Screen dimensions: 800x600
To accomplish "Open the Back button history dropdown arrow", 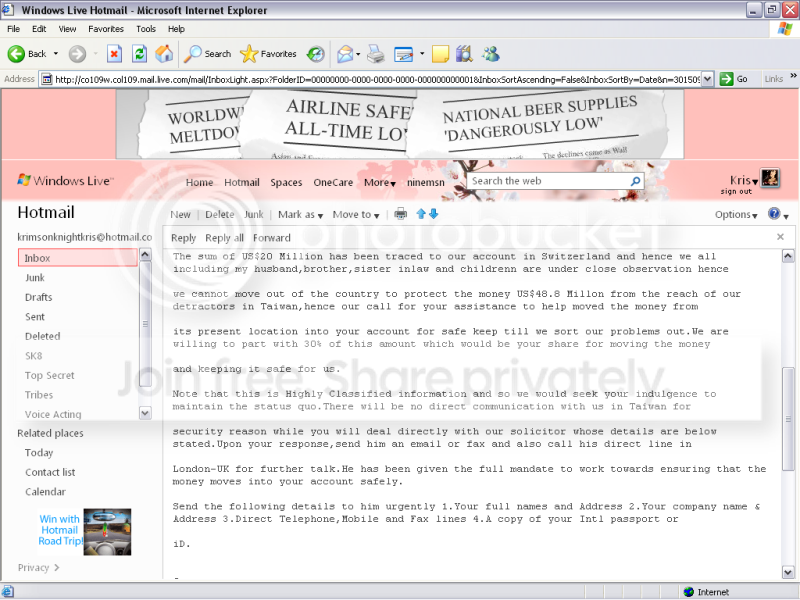I will [x=56, y=54].
